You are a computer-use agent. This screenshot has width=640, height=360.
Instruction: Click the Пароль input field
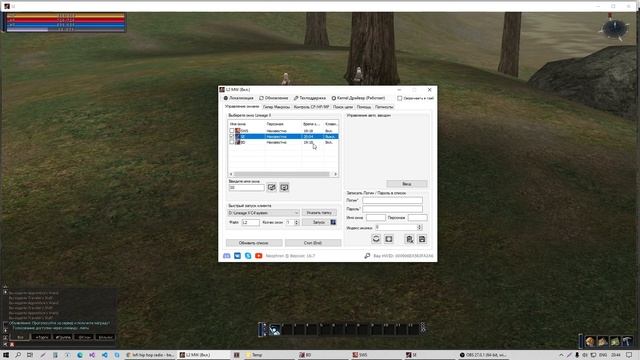coord(393,209)
